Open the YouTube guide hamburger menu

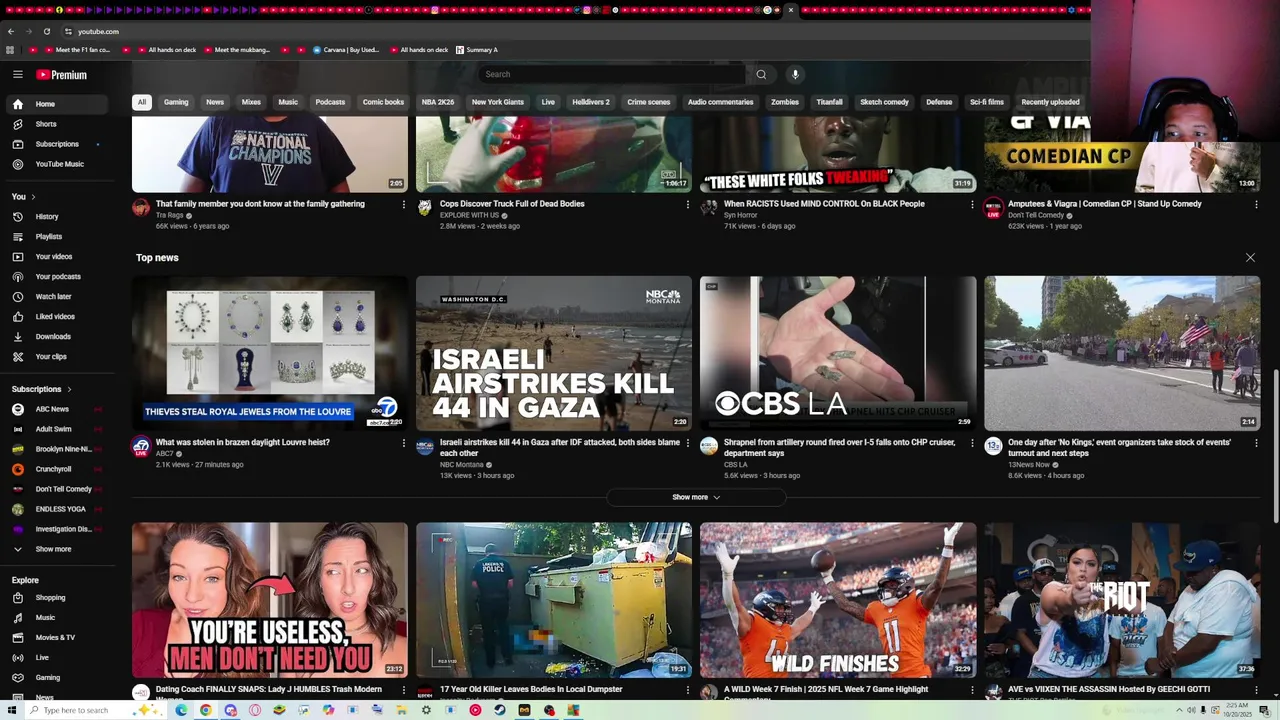18,75
